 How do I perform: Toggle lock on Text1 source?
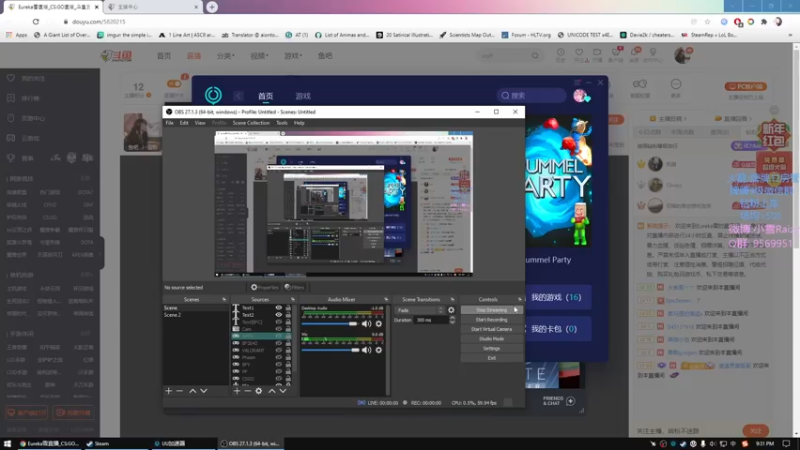[288, 308]
